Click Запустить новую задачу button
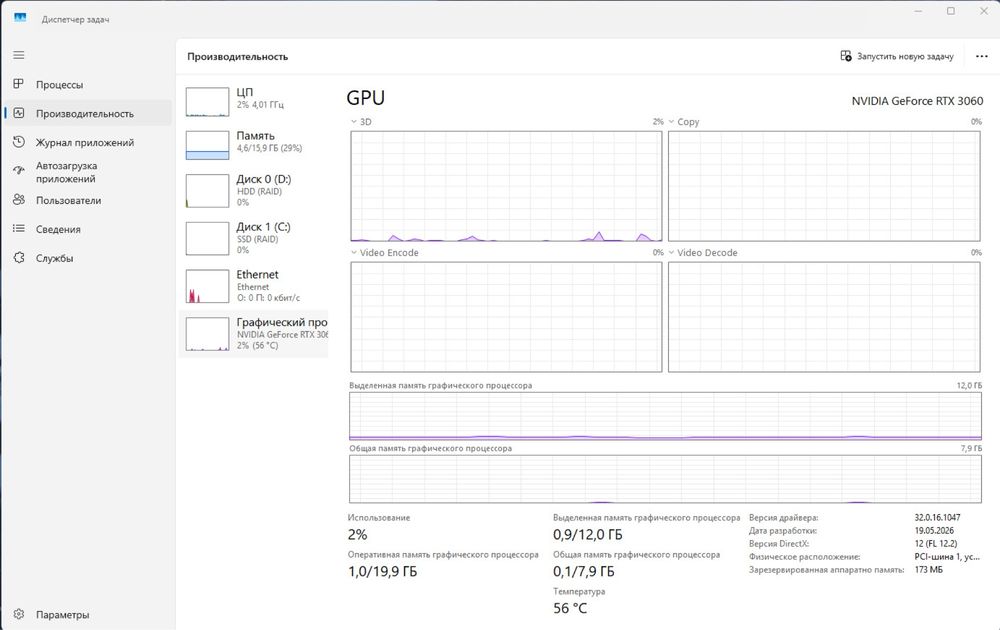 pyautogui.click(x=897, y=56)
